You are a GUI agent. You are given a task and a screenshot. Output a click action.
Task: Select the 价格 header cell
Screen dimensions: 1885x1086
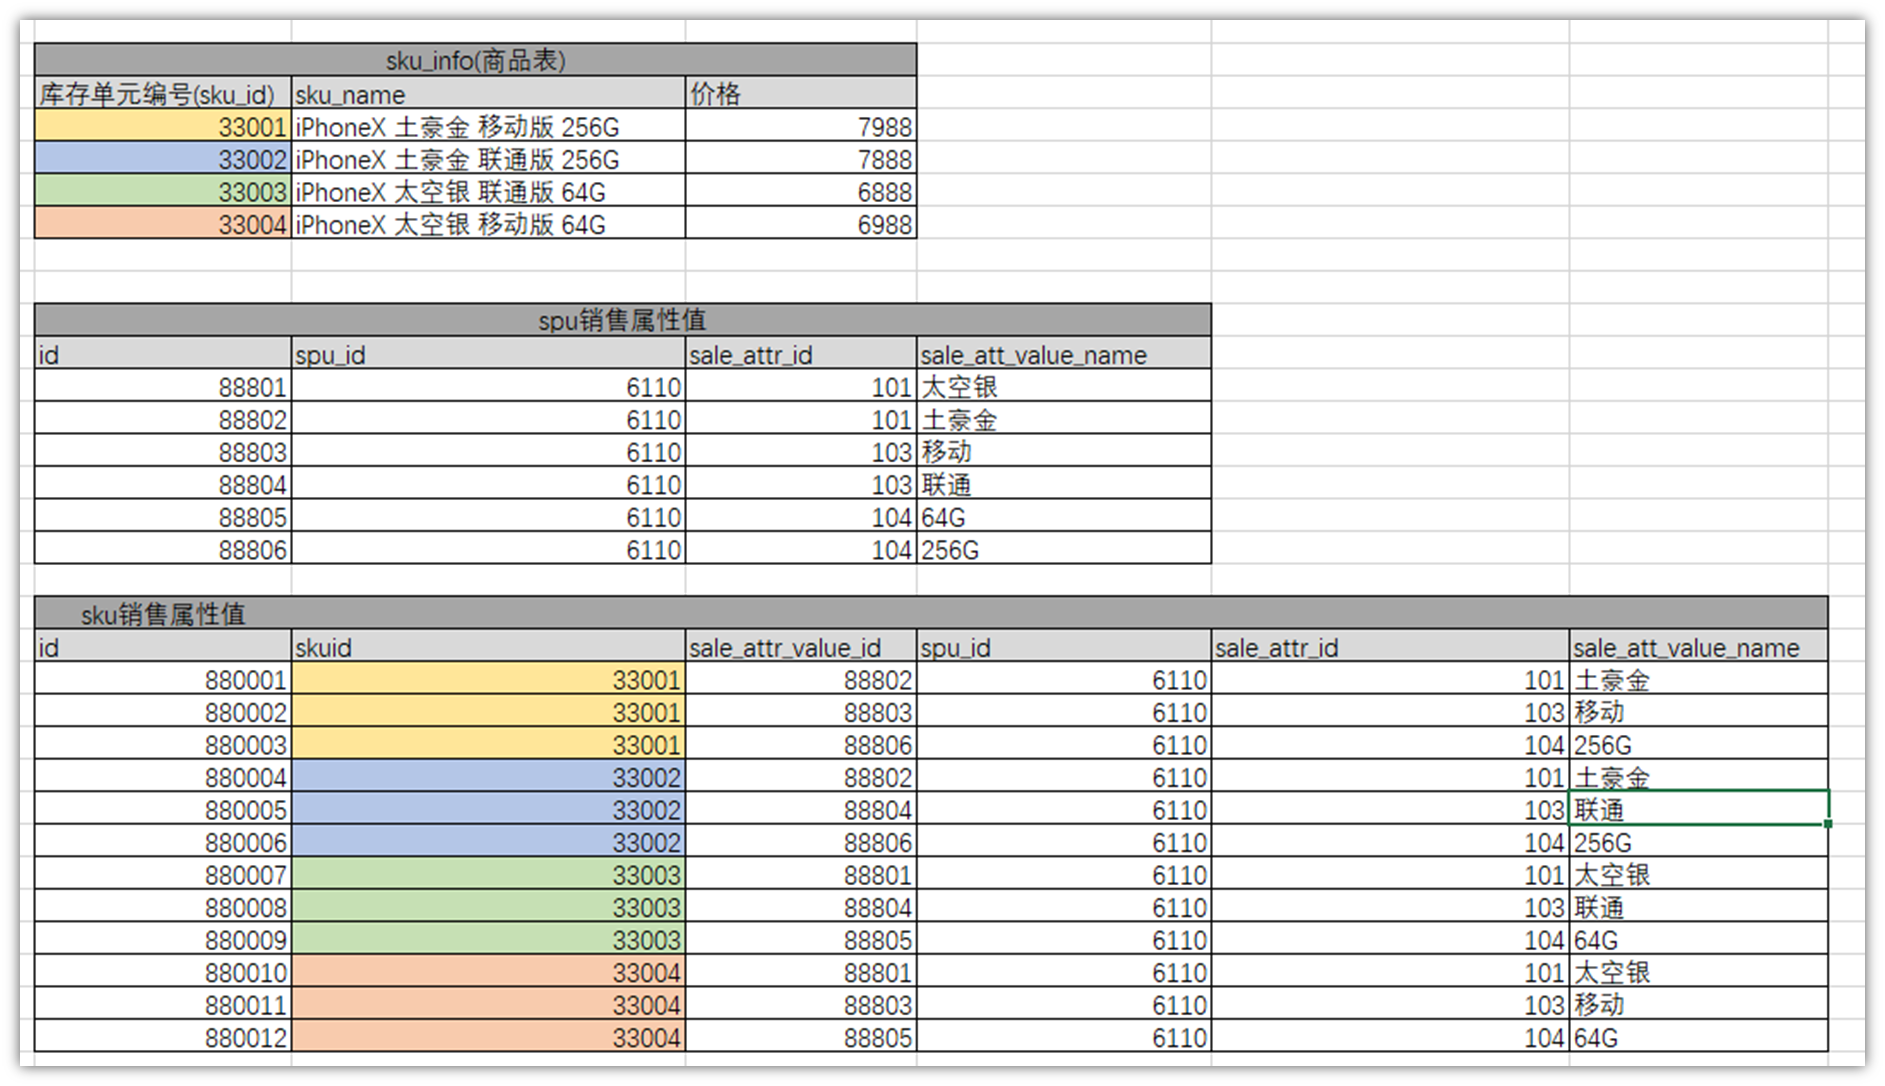pyautogui.click(x=801, y=93)
